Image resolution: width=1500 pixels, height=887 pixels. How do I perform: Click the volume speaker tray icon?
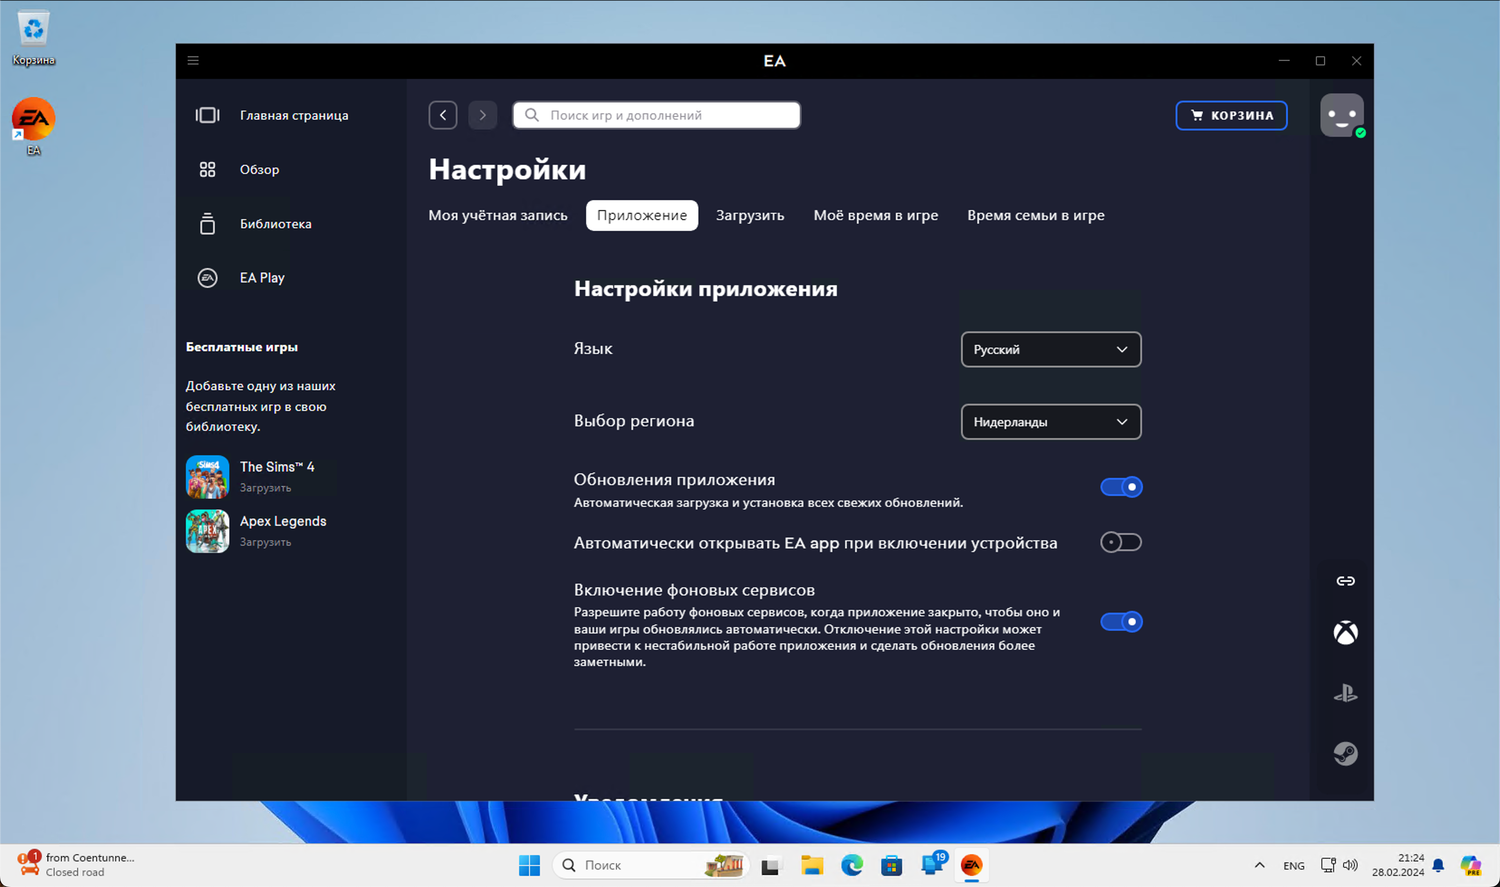[1351, 866]
